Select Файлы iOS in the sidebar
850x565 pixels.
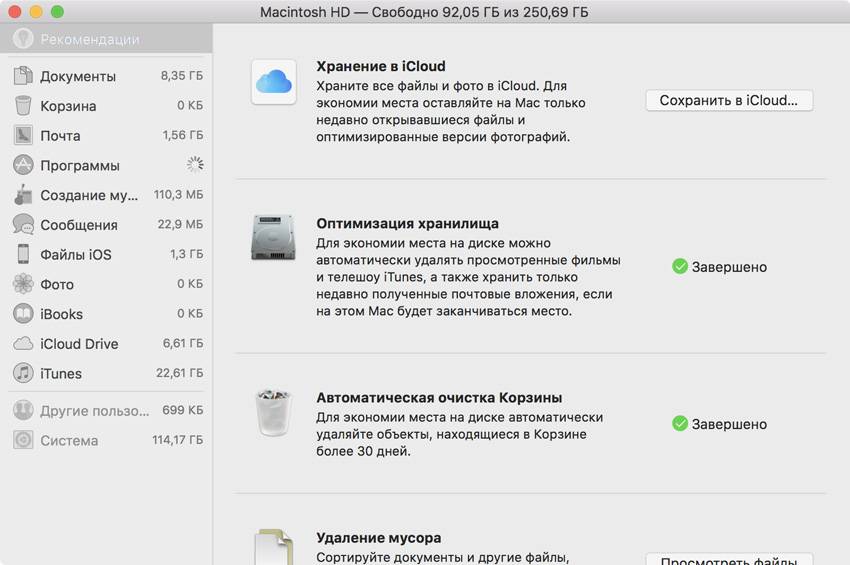click(x=75, y=255)
